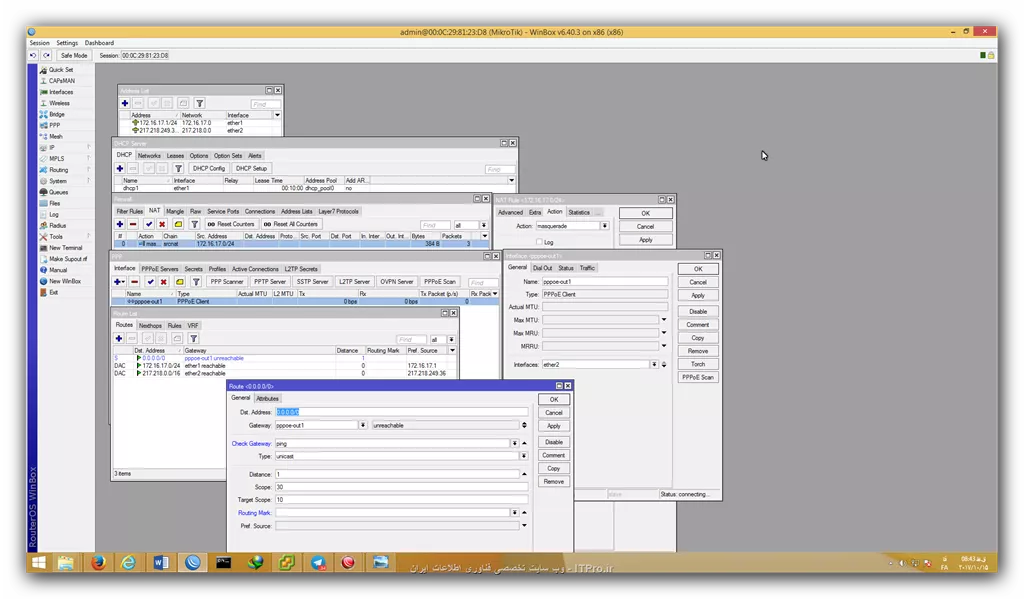Open Queues from the sidebar
The width and height of the screenshot is (1024, 599).
click(x=58, y=192)
